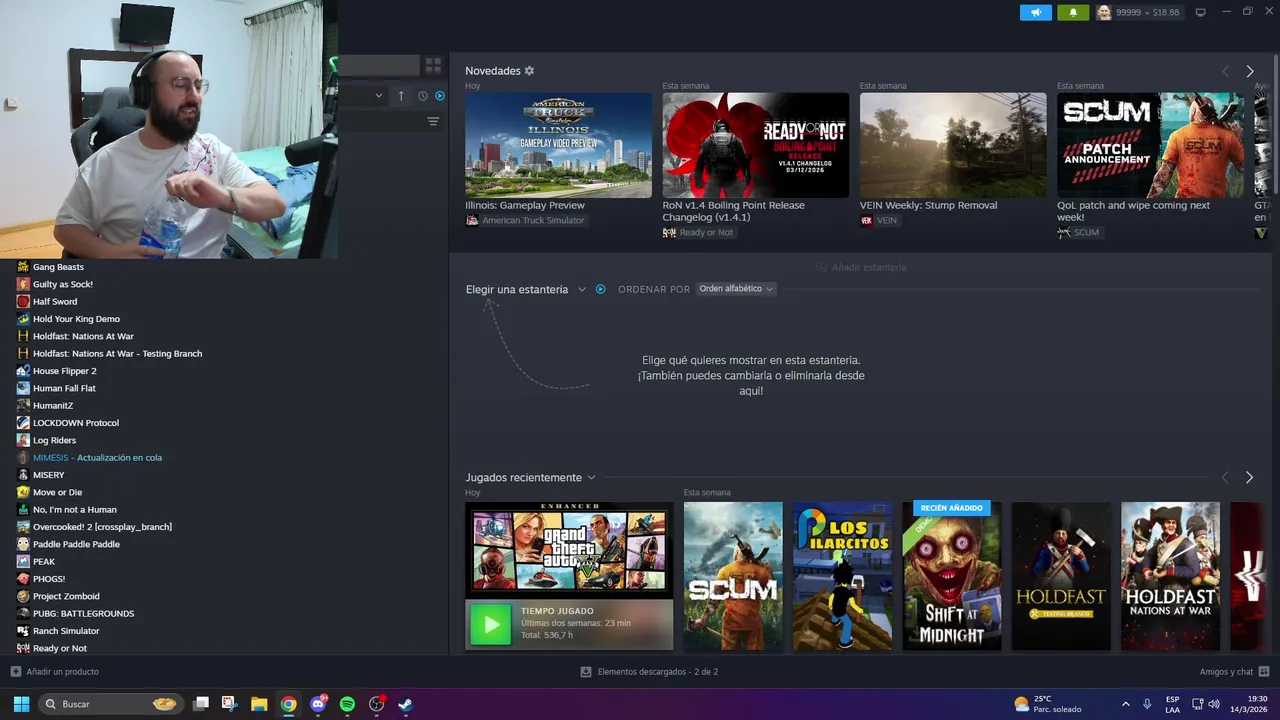The width and height of the screenshot is (1280, 720).
Task: Go to previous Novedades page arrow
Action: click(1225, 71)
